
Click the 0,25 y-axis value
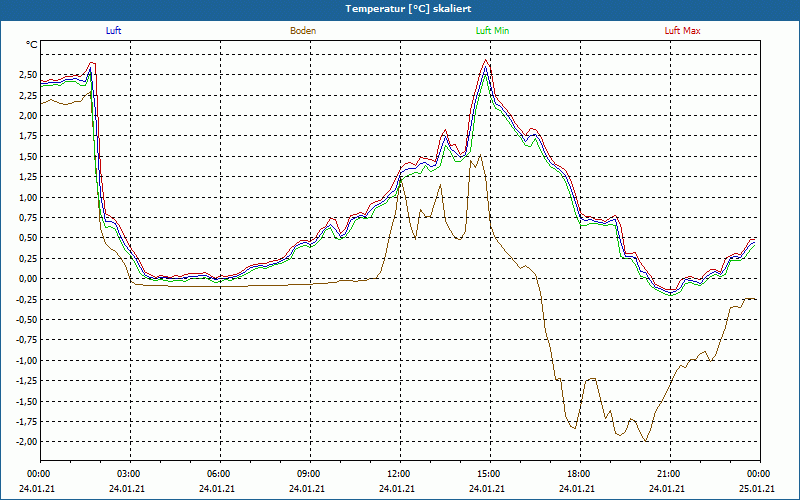tap(29, 259)
